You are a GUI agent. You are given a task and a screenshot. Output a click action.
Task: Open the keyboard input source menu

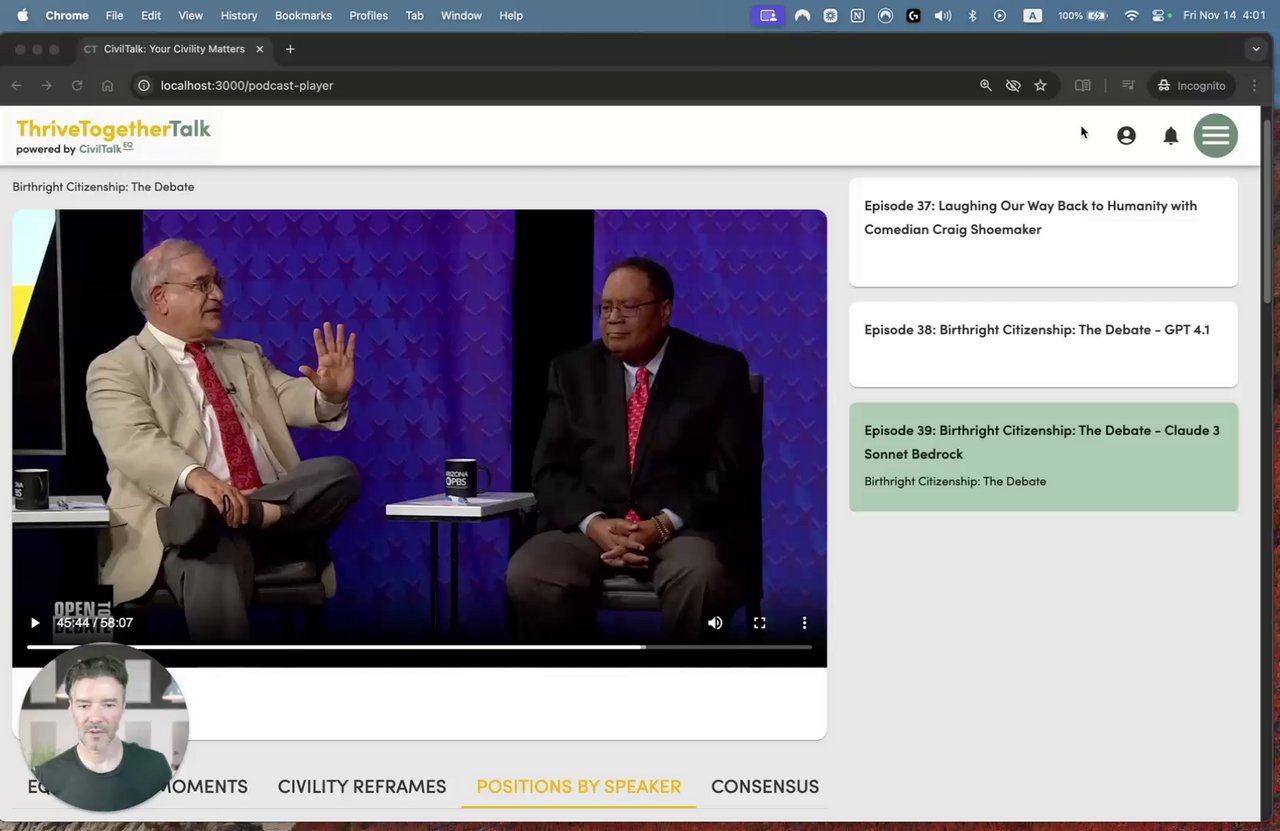tap(1033, 16)
